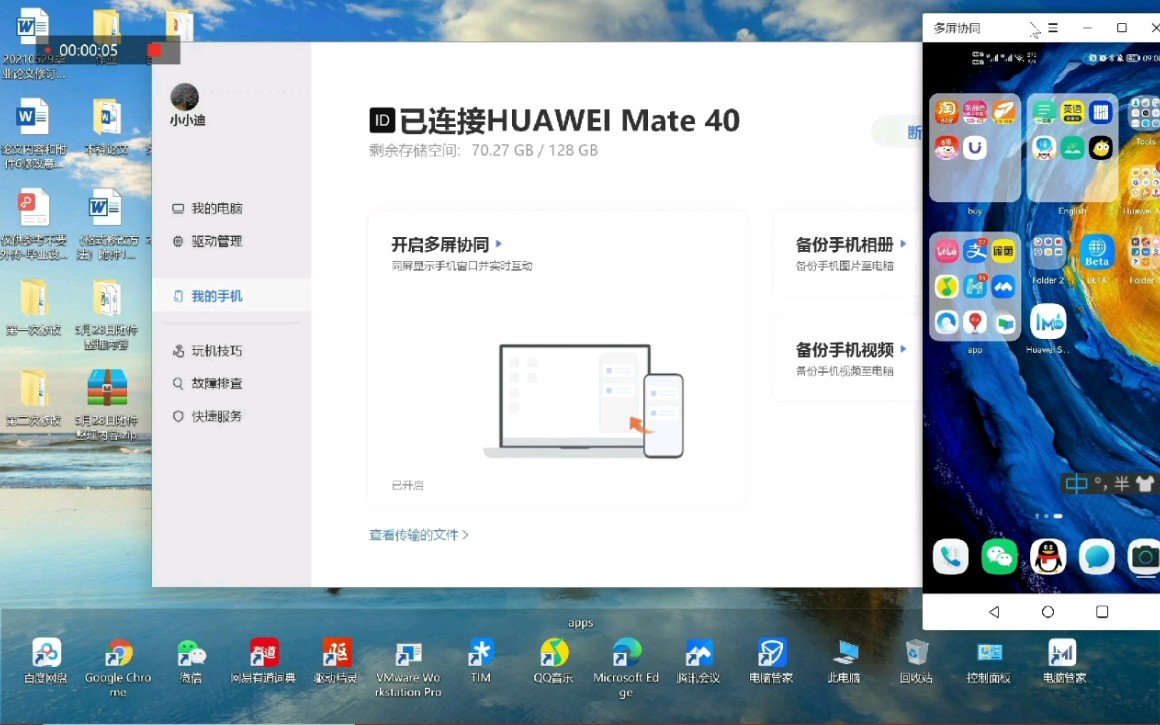
Task: Open the English folder on the phone
Action: pos(1072,147)
